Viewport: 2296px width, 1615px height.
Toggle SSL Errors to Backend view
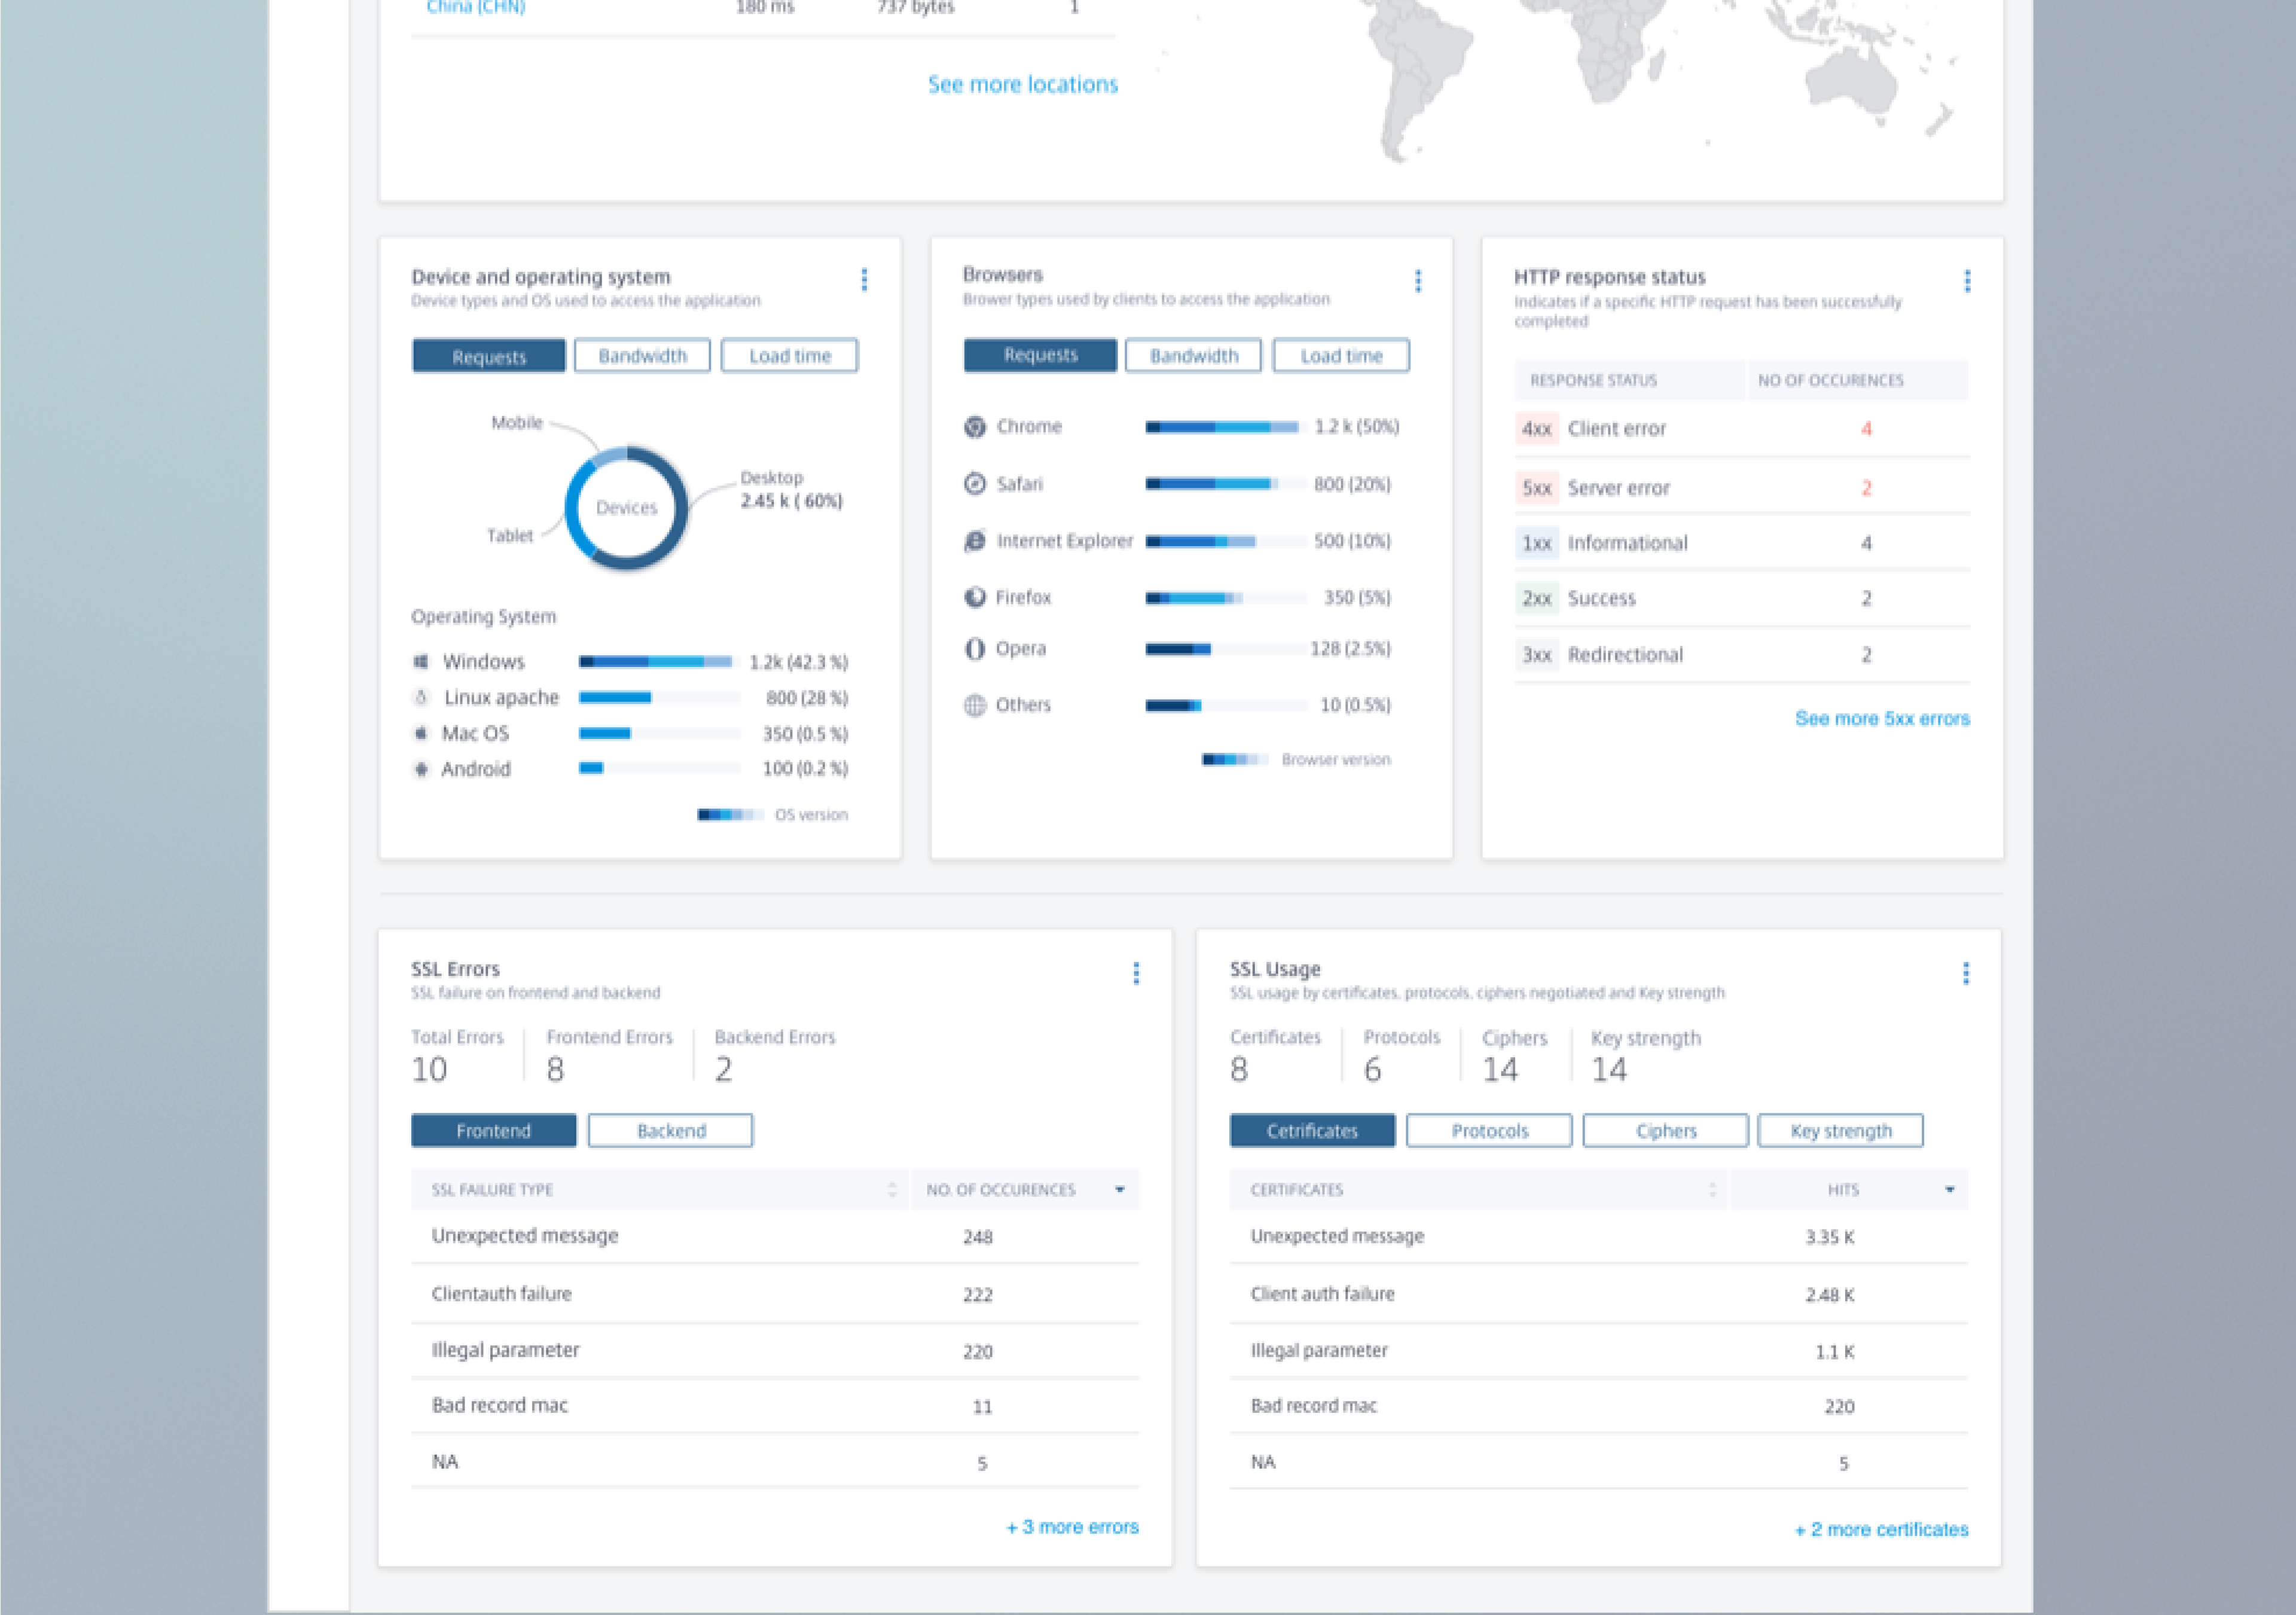[x=670, y=1131]
